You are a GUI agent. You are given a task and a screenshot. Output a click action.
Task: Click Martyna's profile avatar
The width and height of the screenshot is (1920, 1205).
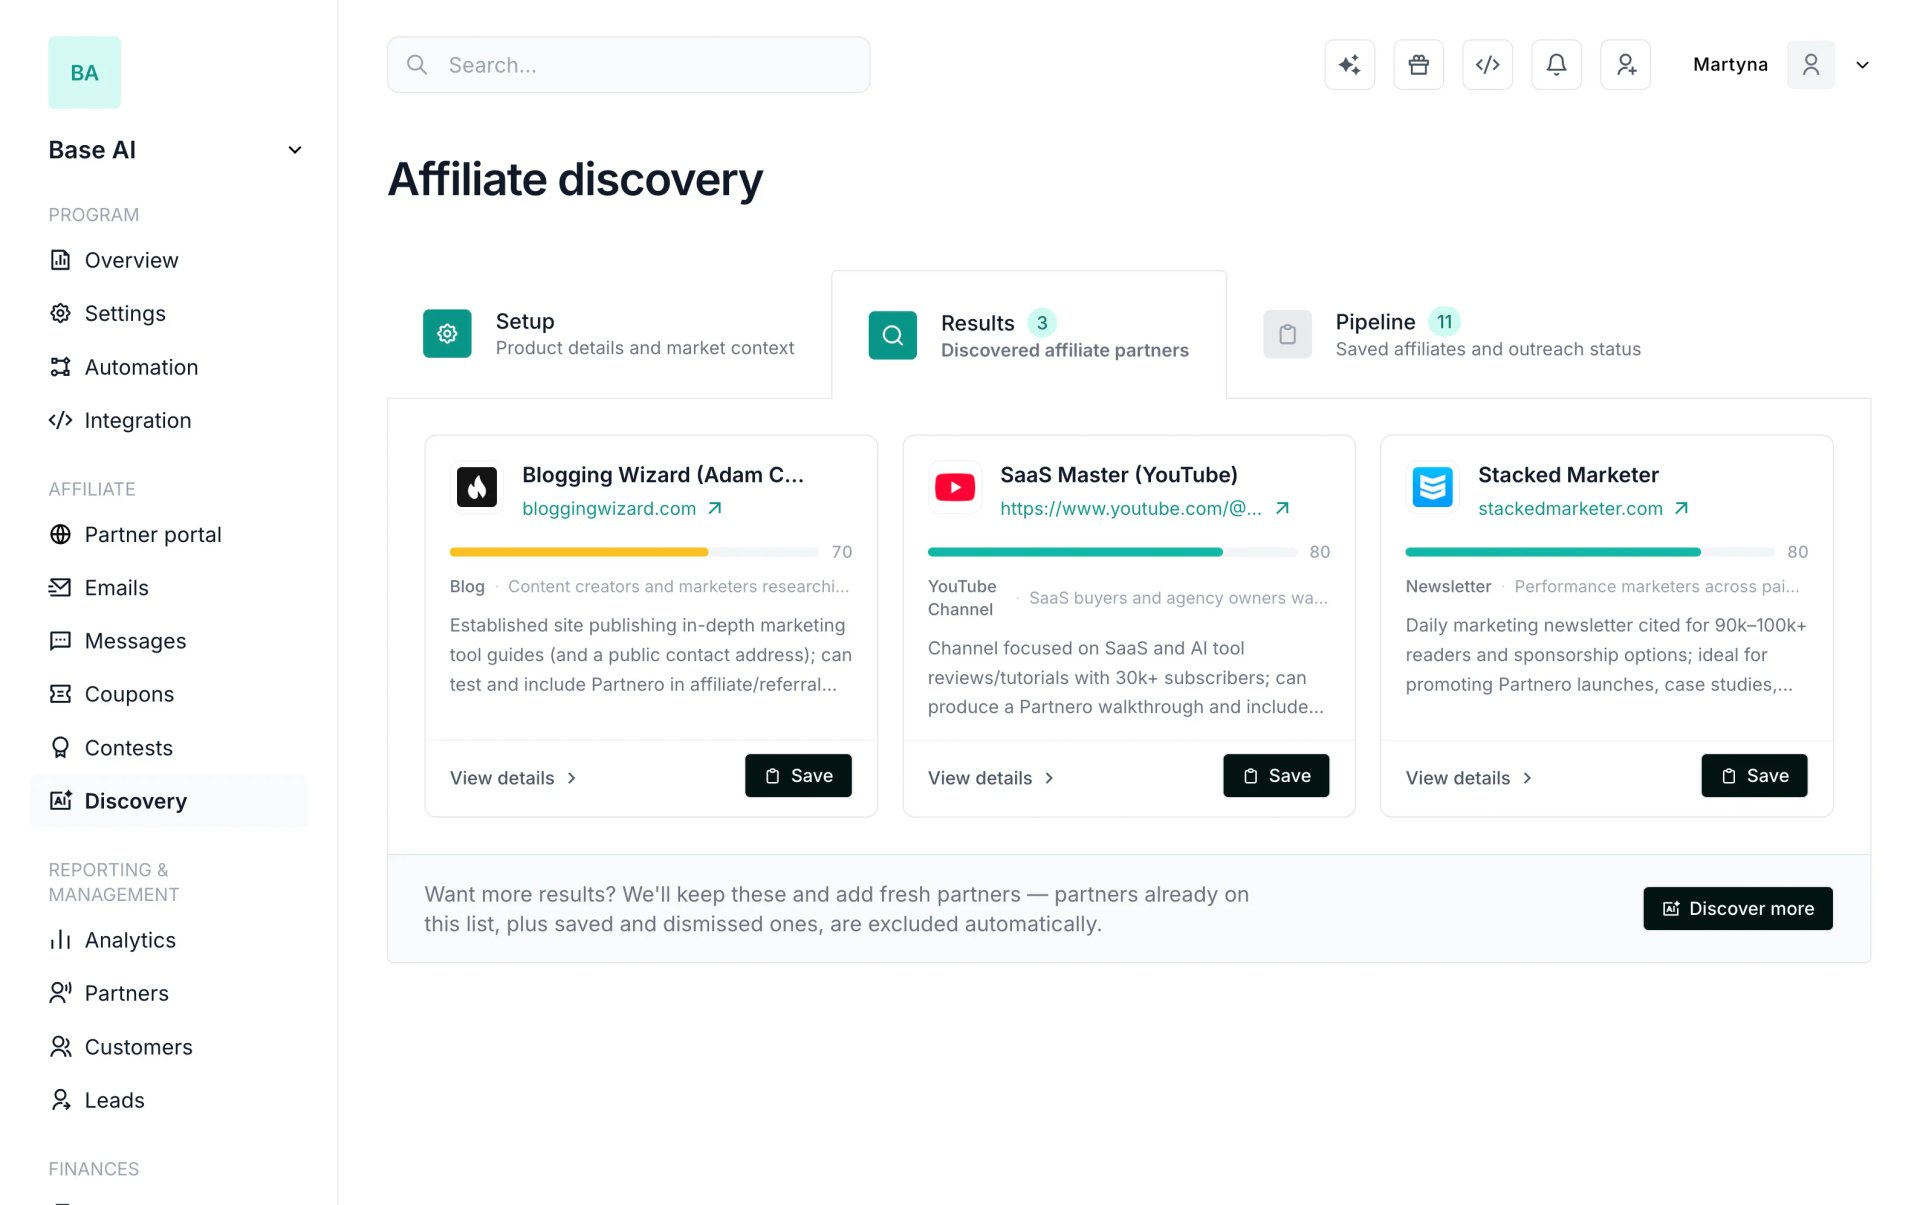tap(1810, 65)
